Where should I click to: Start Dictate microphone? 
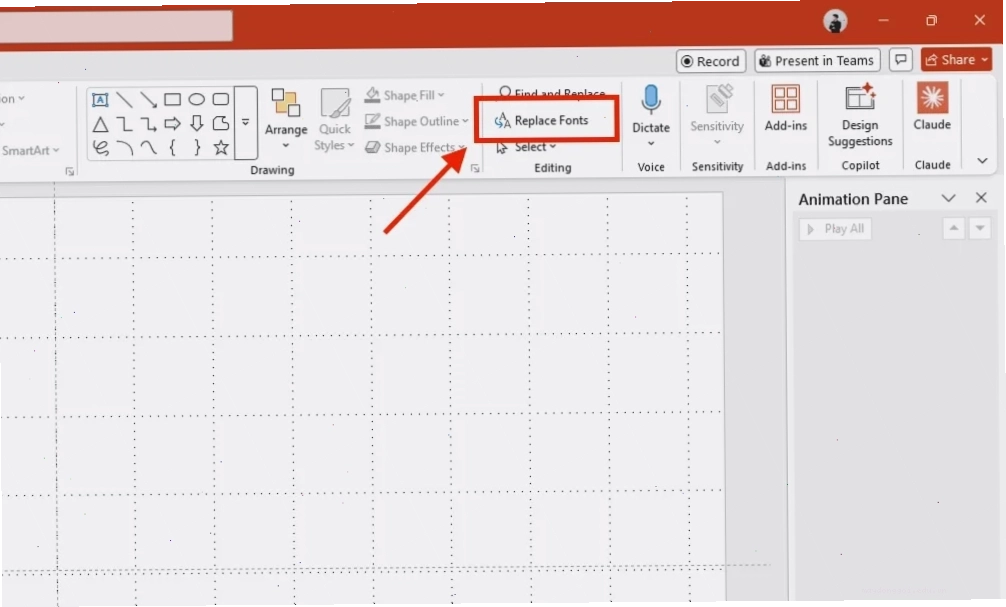pyautogui.click(x=651, y=109)
